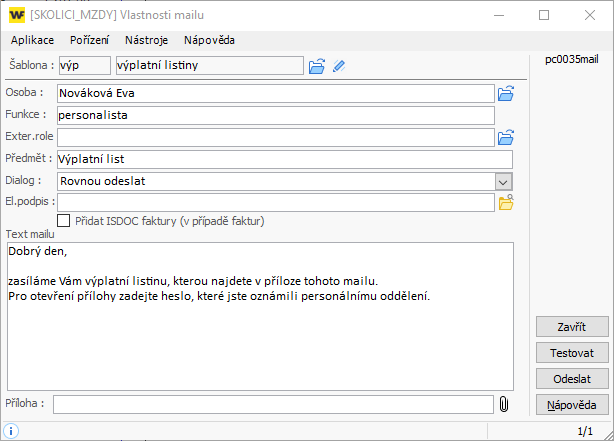
Task: Open the Šablona folder browse icon
Action: click(317, 66)
